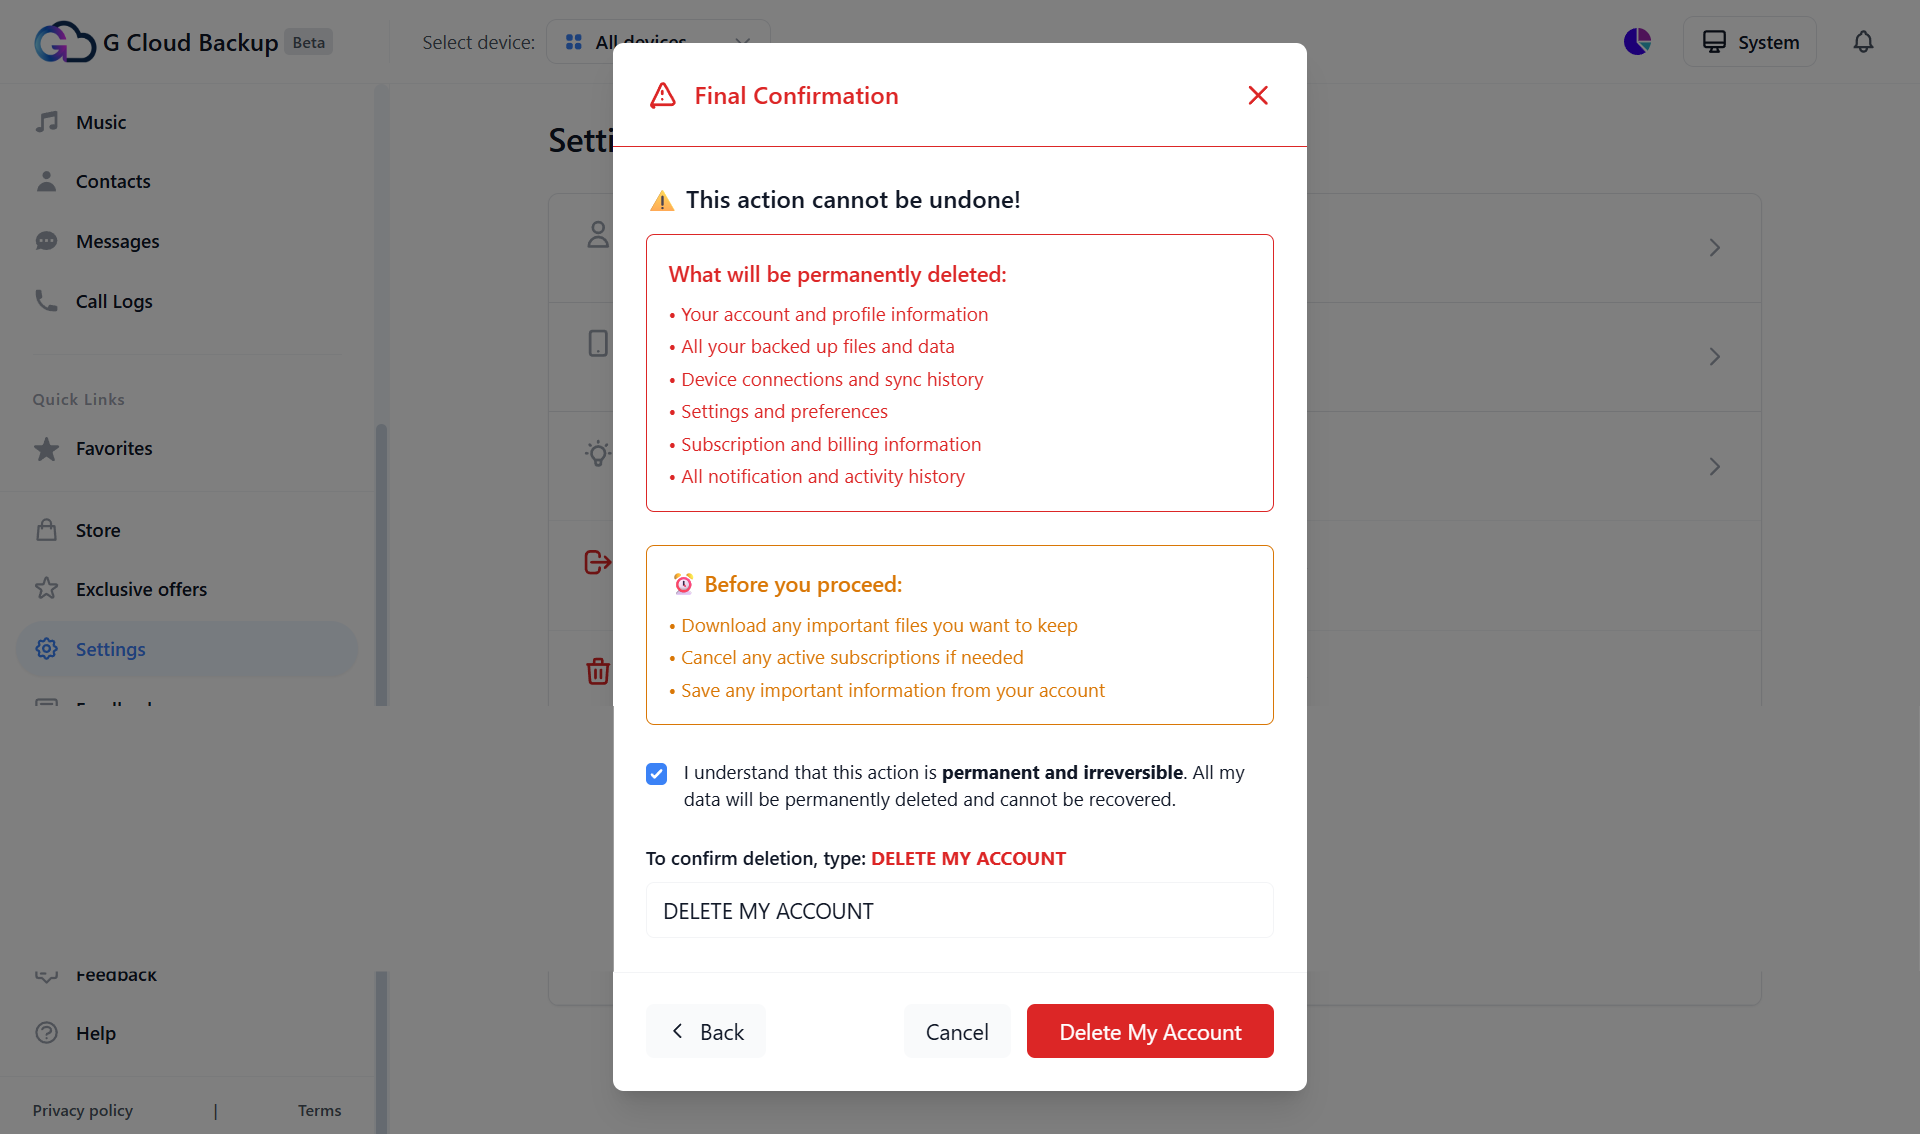
Task: Open Messages in the sidebar
Action: [117, 241]
